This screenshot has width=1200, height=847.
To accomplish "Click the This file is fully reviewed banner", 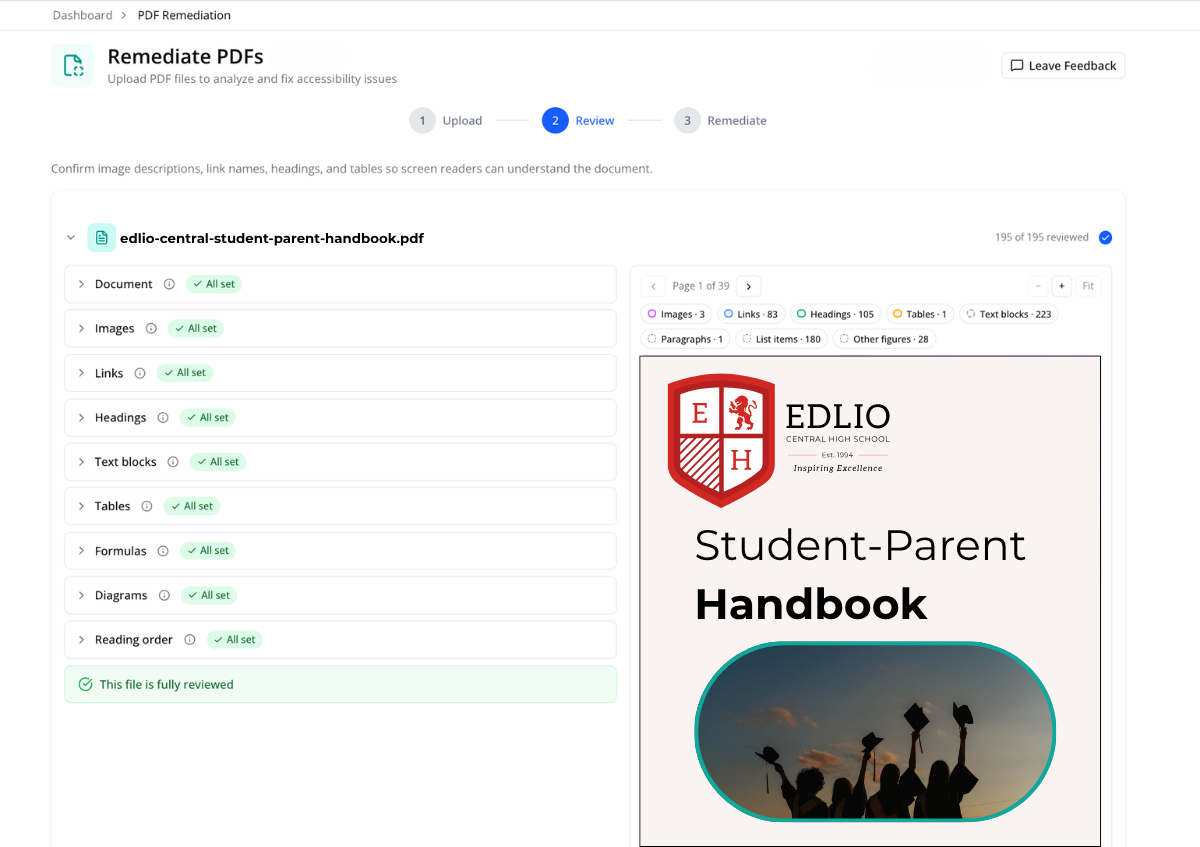I will coord(341,685).
